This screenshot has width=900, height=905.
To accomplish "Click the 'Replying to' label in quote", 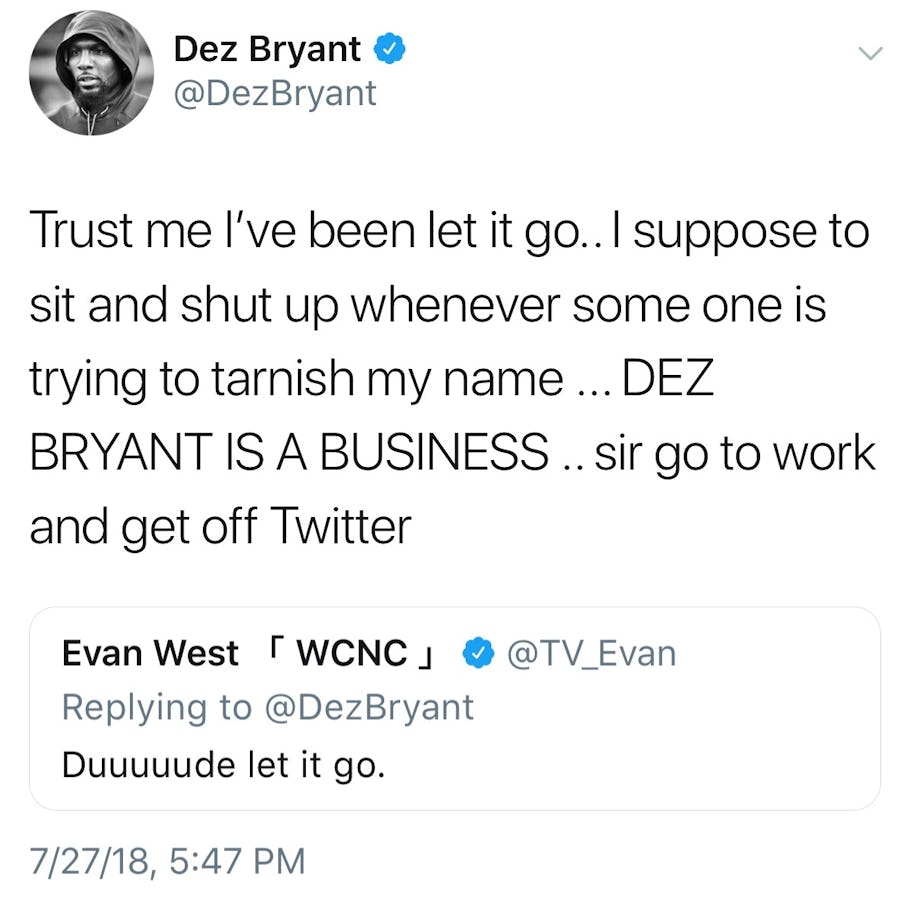I will click(x=157, y=707).
